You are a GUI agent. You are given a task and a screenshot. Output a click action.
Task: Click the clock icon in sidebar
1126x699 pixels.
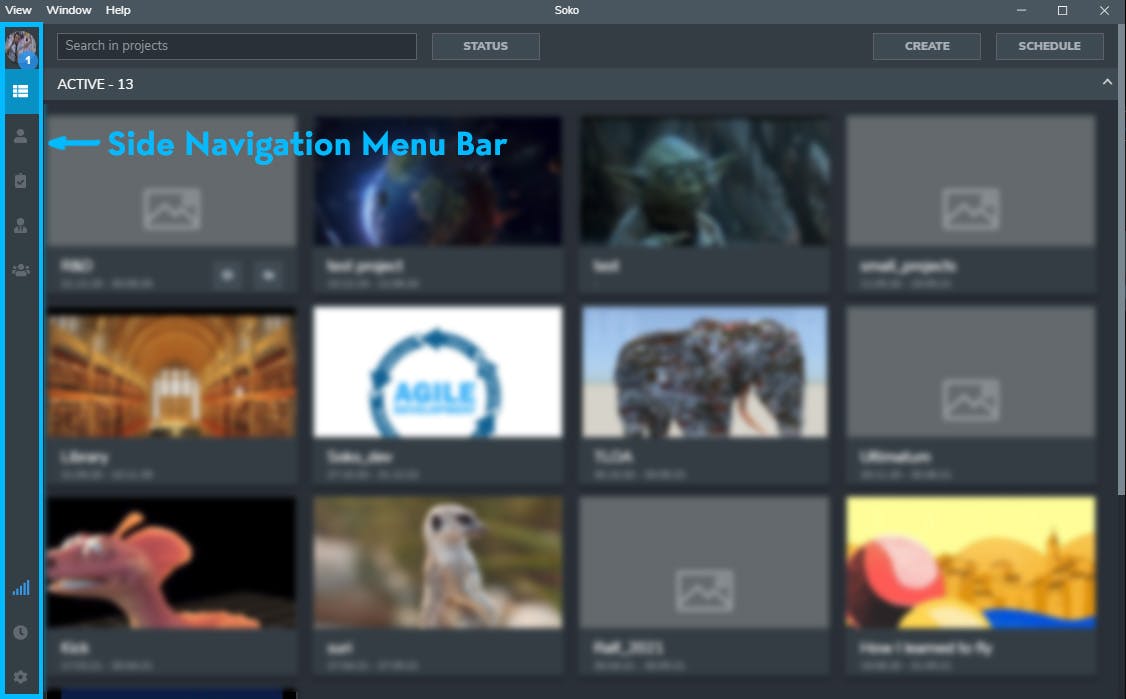click(21, 632)
